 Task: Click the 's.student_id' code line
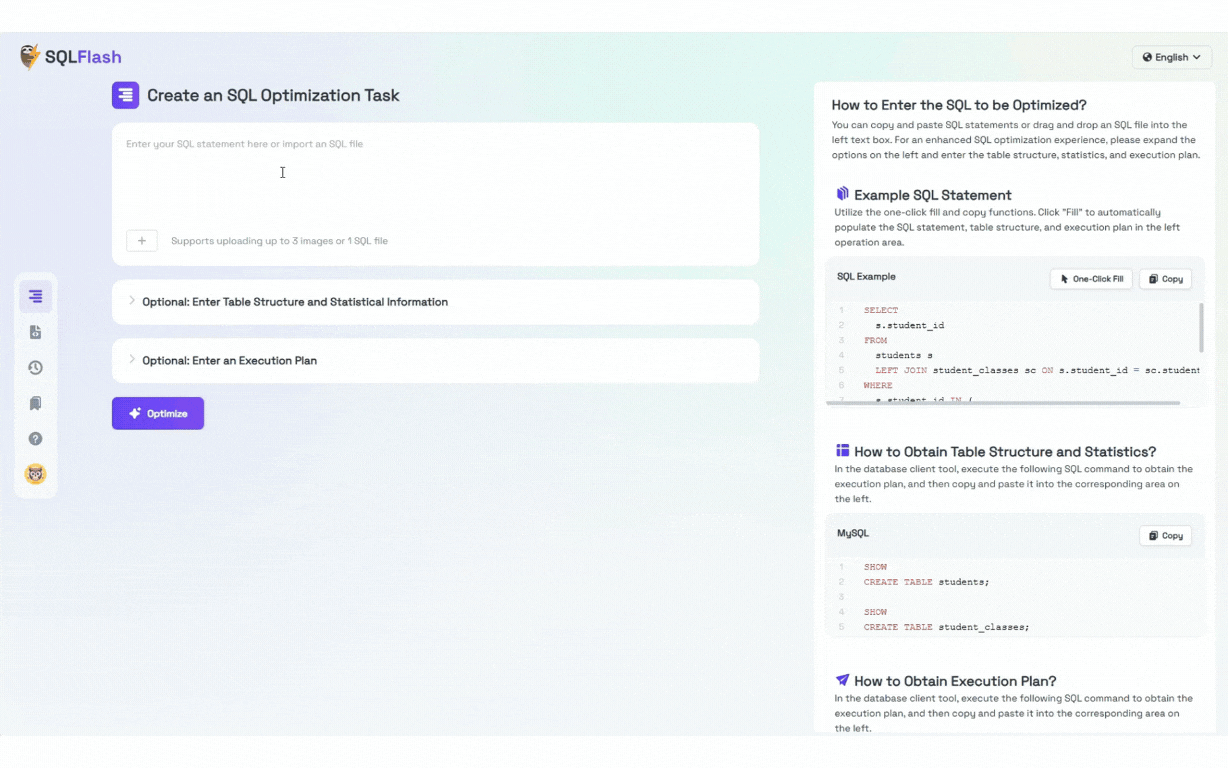click(910, 325)
